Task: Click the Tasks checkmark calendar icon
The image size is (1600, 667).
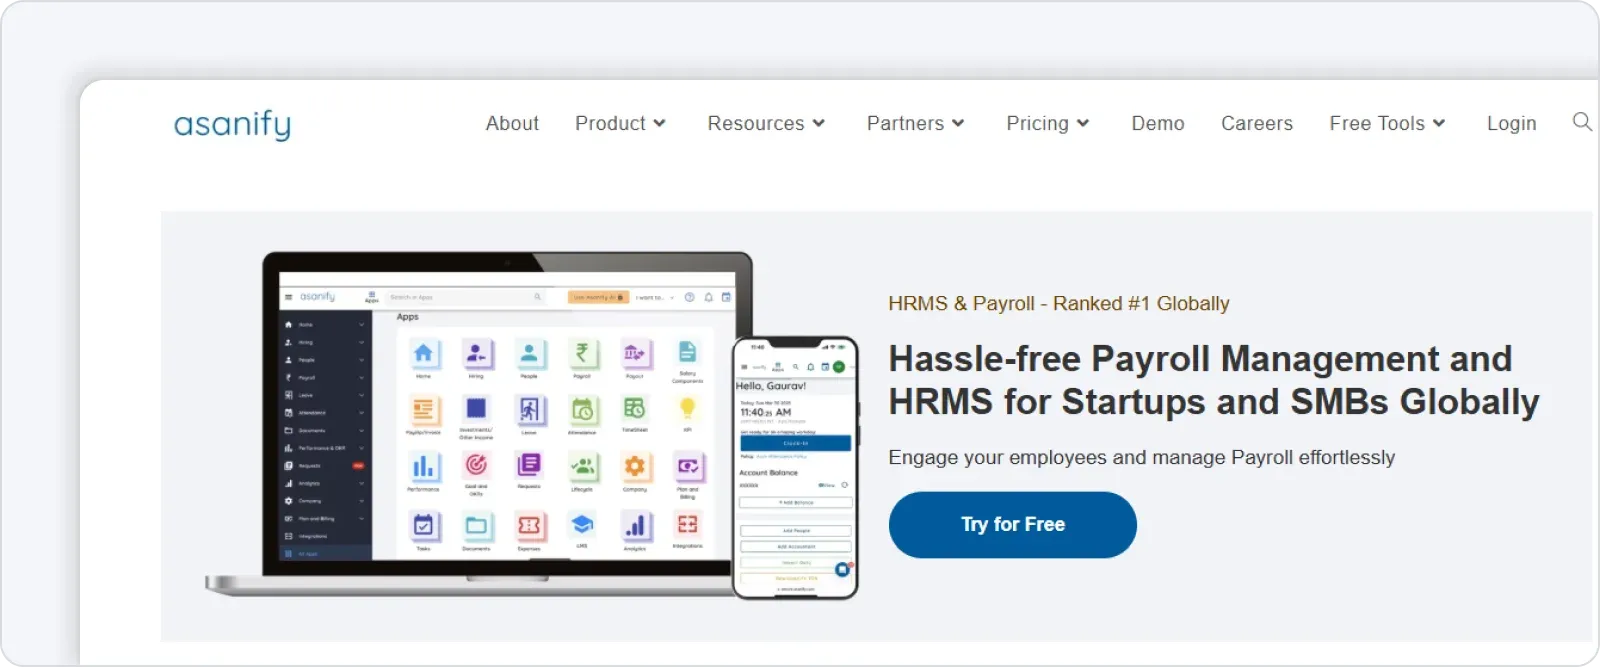Action: click(423, 525)
